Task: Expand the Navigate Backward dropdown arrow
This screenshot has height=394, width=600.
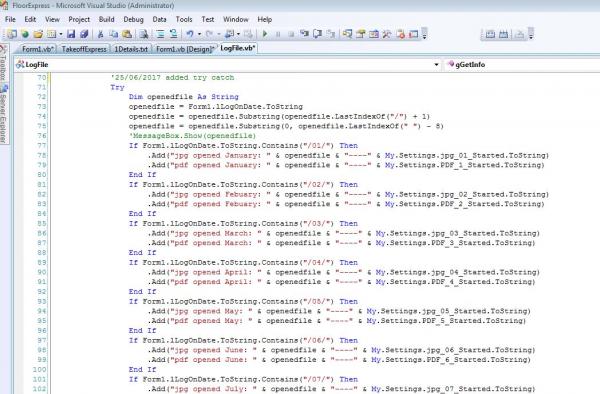Action: click(x=238, y=34)
